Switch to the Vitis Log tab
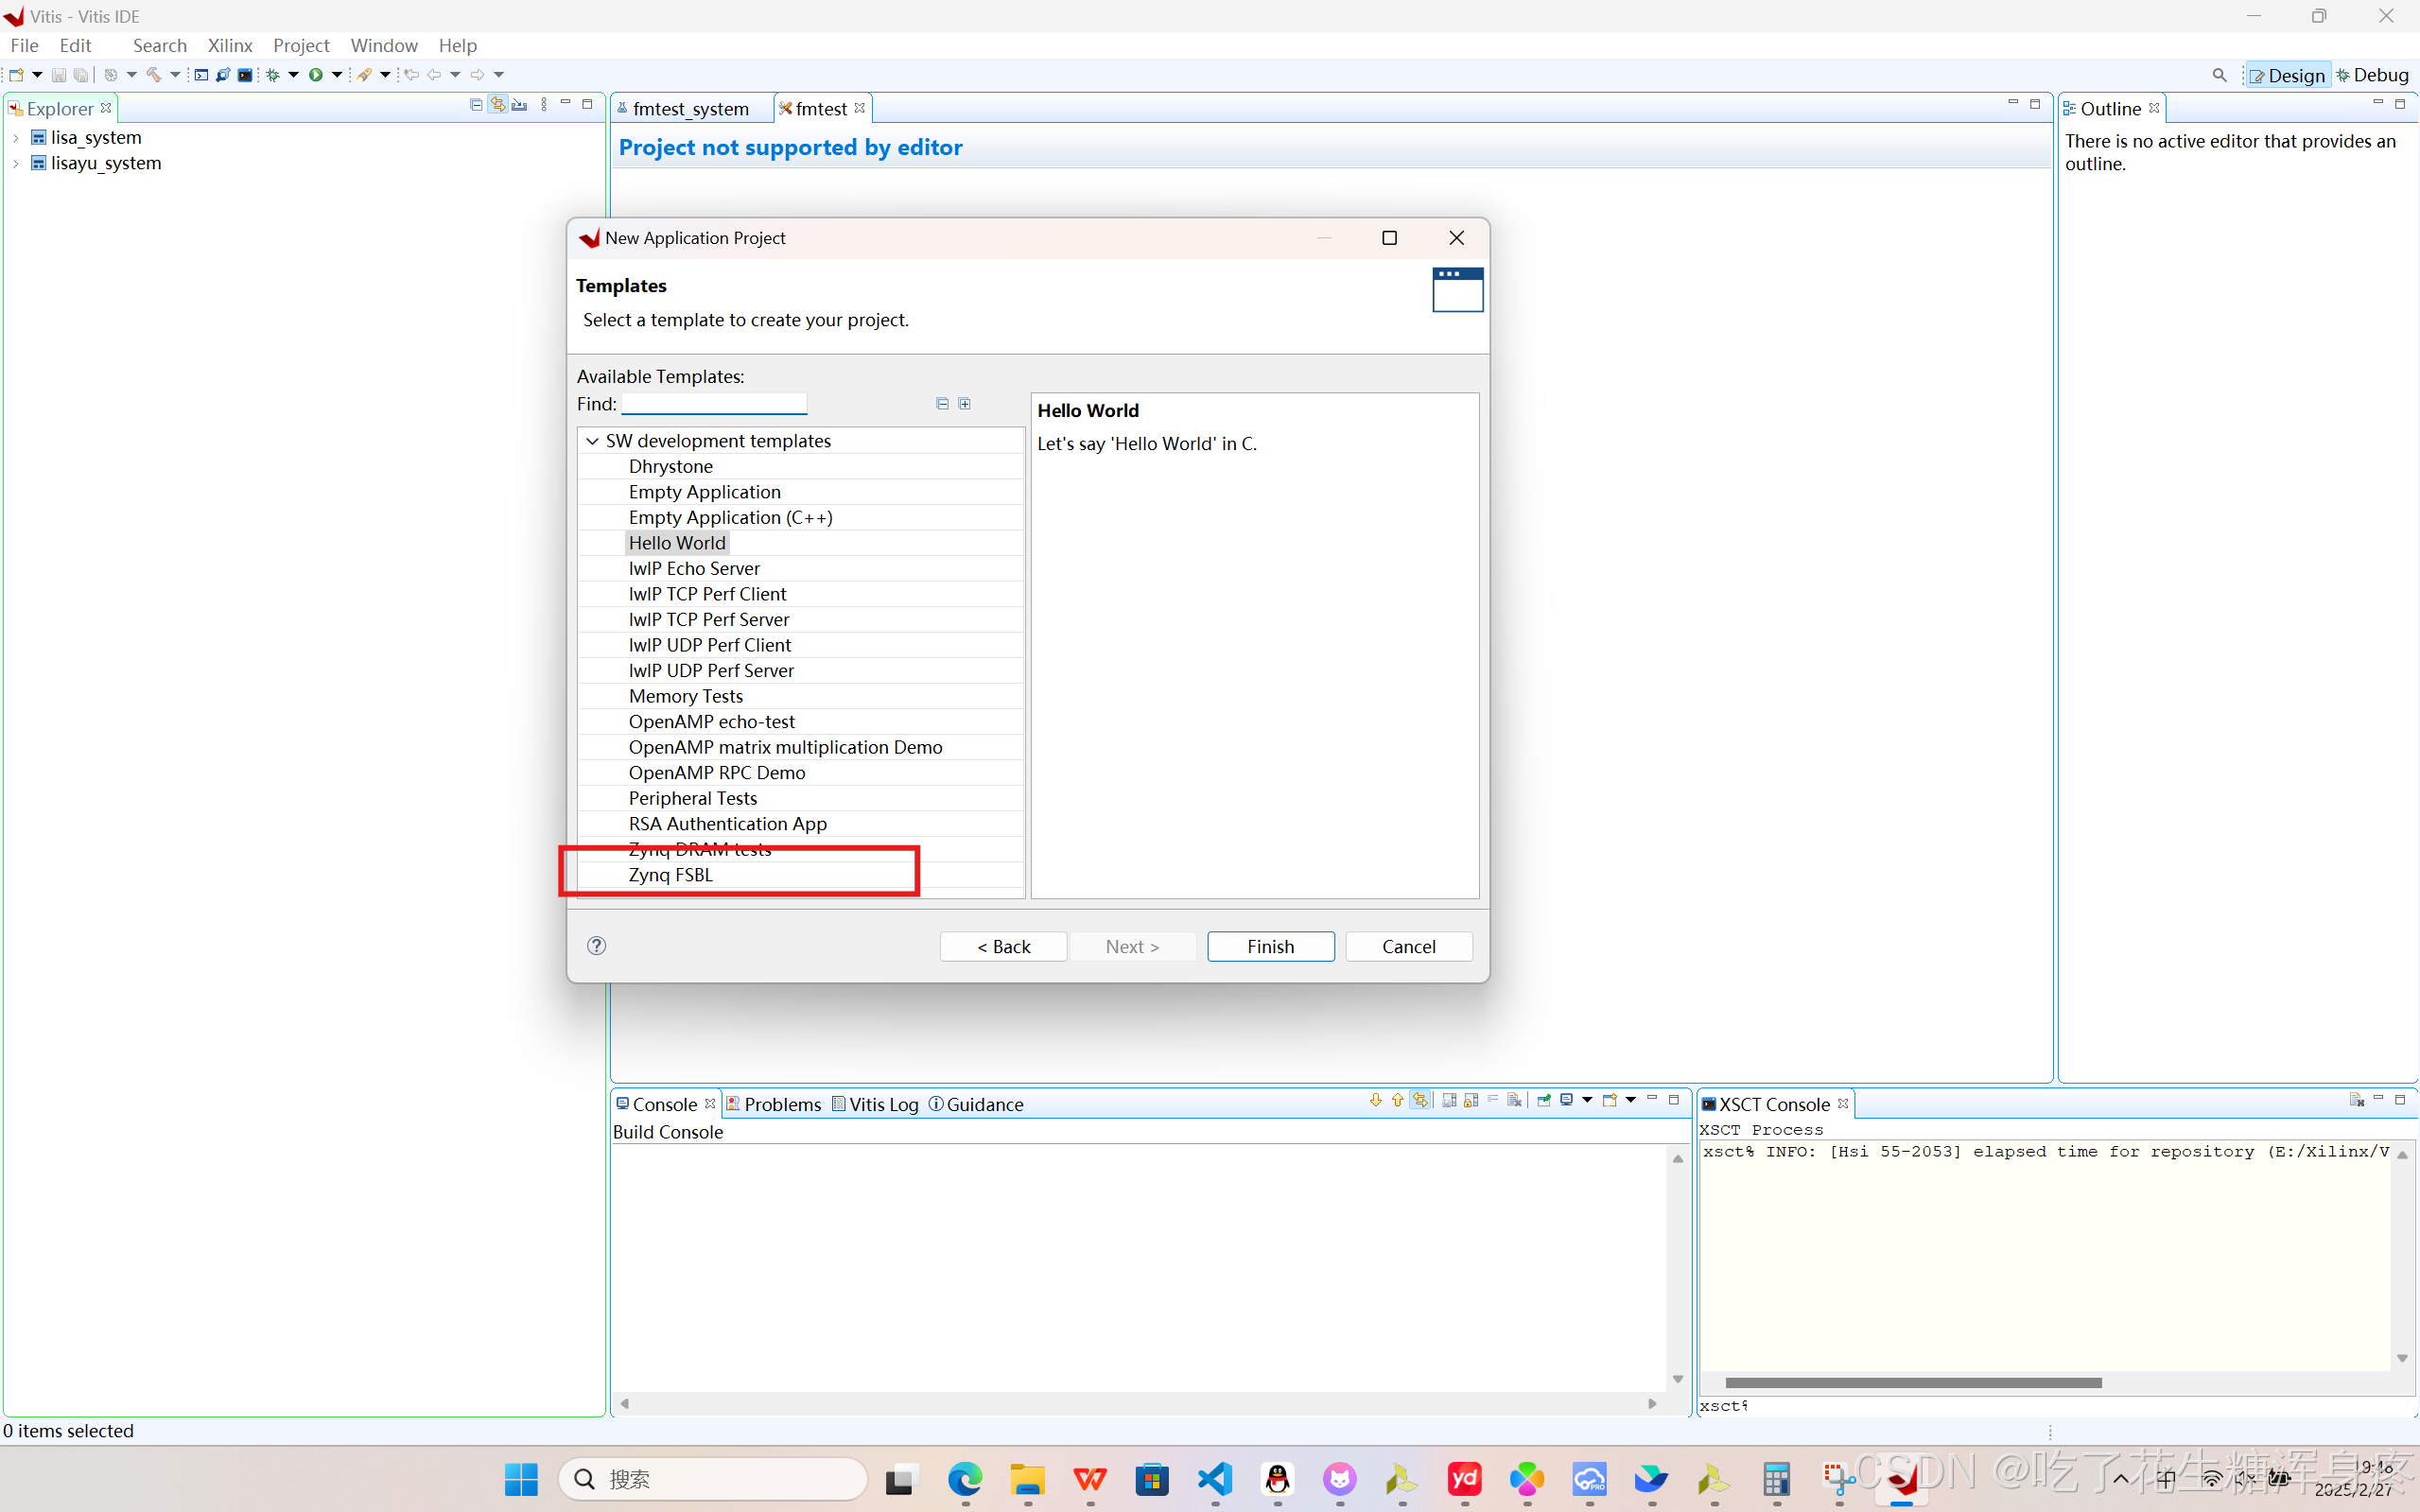This screenshot has height=1512, width=2420. (x=875, y=1104)
